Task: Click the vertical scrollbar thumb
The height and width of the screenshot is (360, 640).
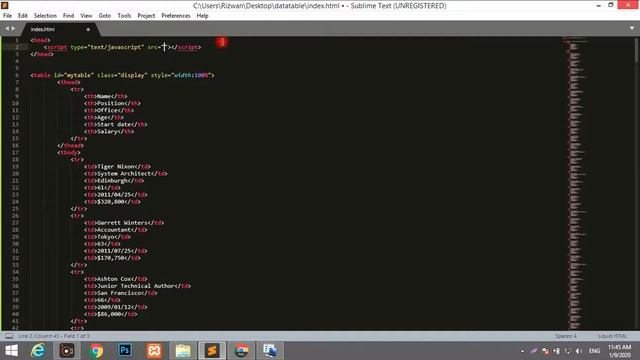Action: pyautogui.click(x=637, y=50)
